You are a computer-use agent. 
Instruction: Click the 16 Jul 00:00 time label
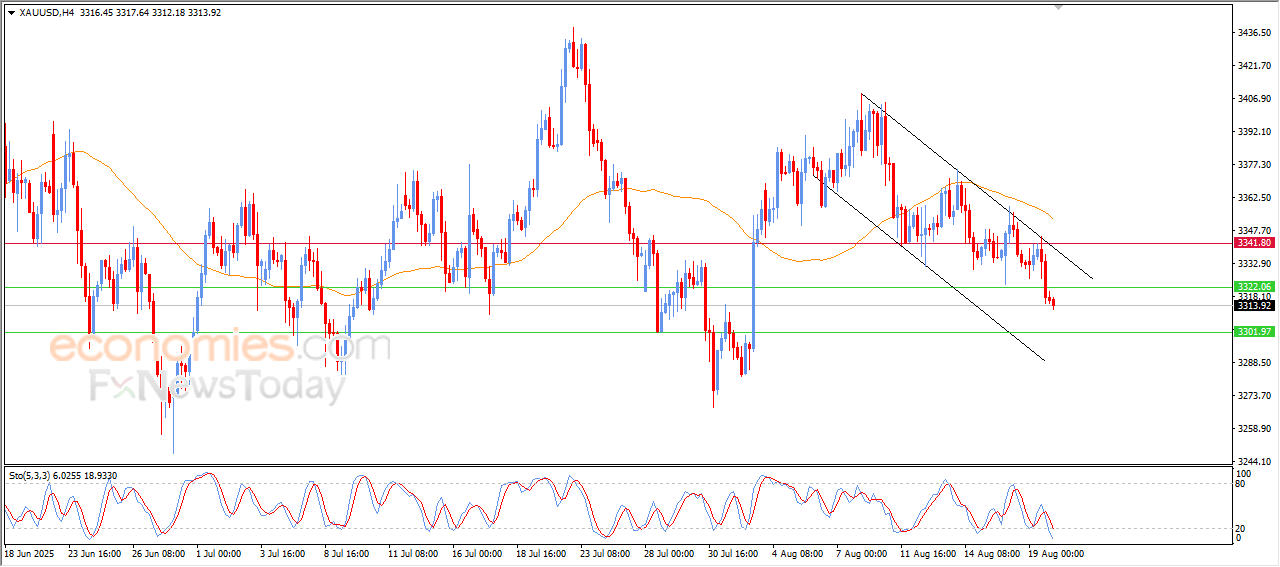pos(478,553)
